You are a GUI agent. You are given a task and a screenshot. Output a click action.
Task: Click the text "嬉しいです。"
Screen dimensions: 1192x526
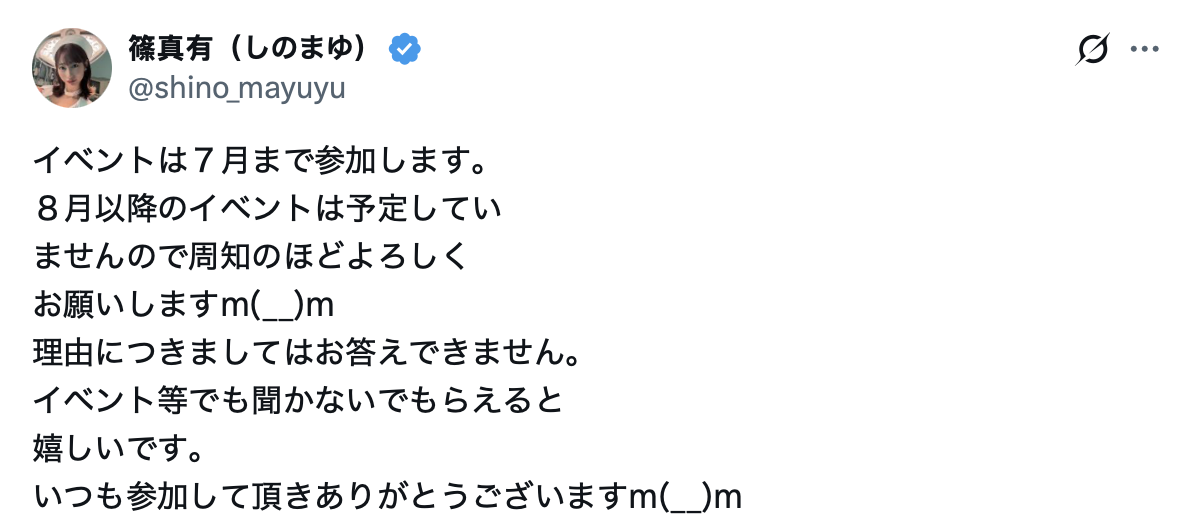(x=118, y=449)
